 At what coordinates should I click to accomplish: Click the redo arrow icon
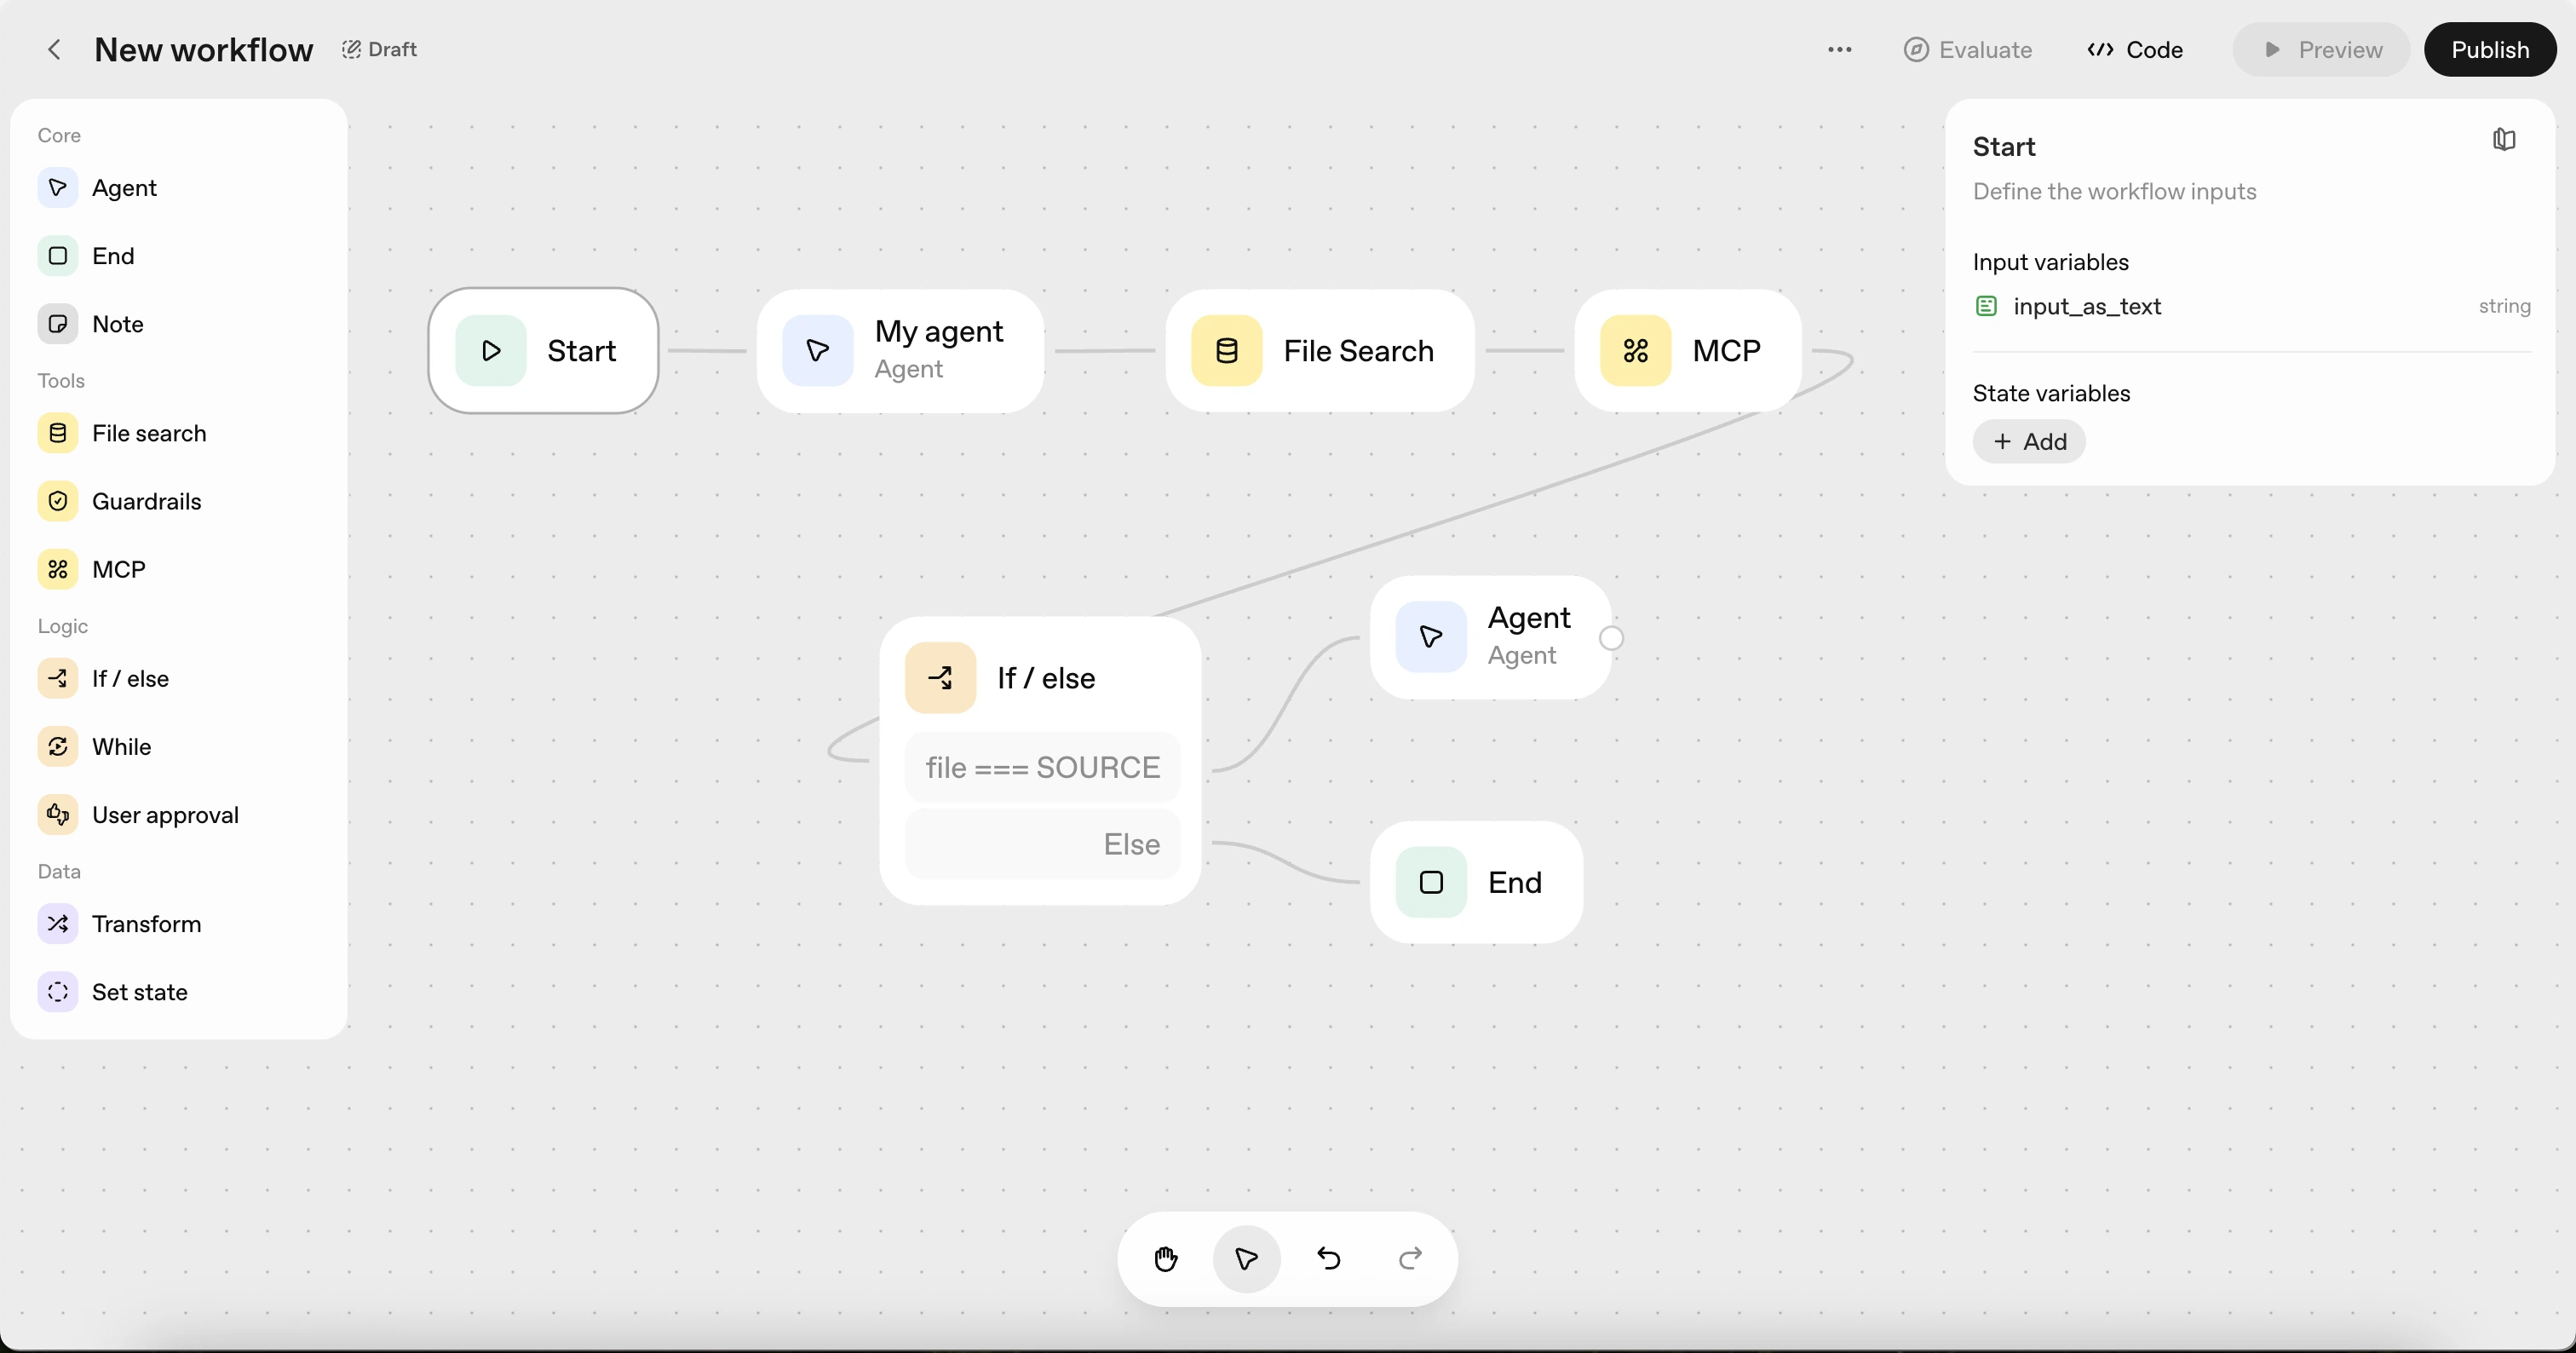(x=1410, y=1259)
